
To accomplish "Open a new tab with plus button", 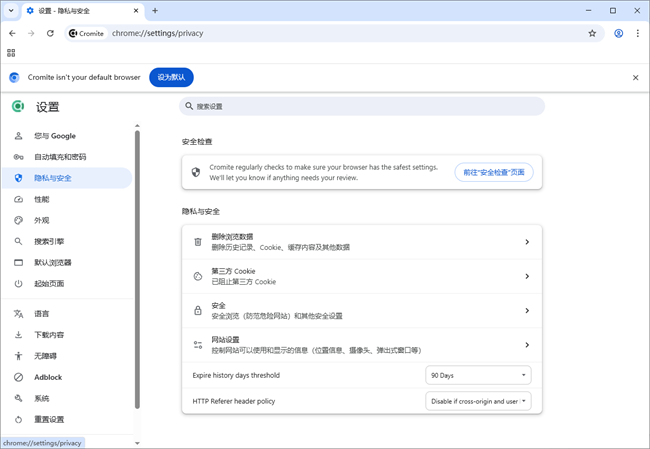I will point(155,11).
